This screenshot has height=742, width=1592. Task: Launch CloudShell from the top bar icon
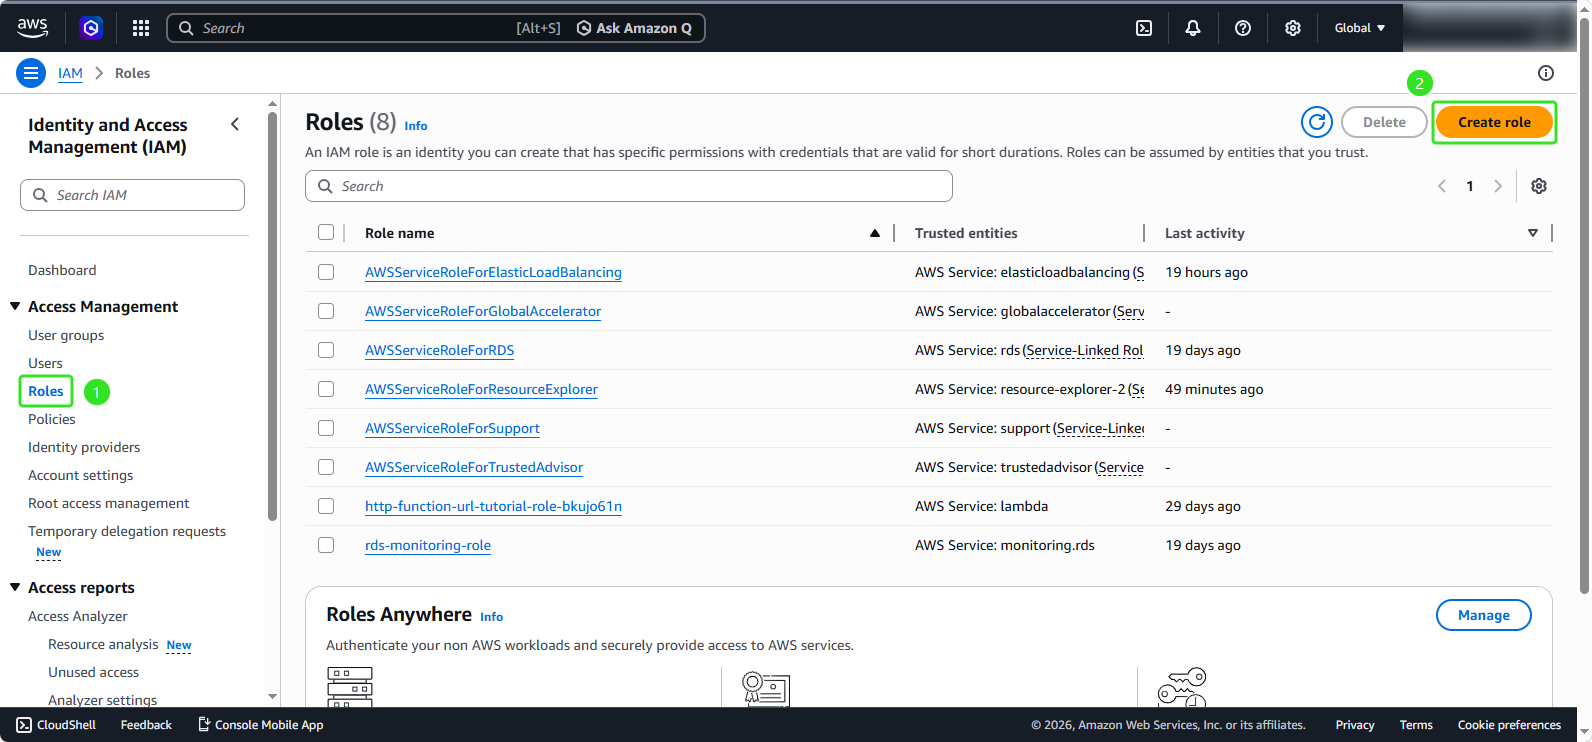point(1144,28)
